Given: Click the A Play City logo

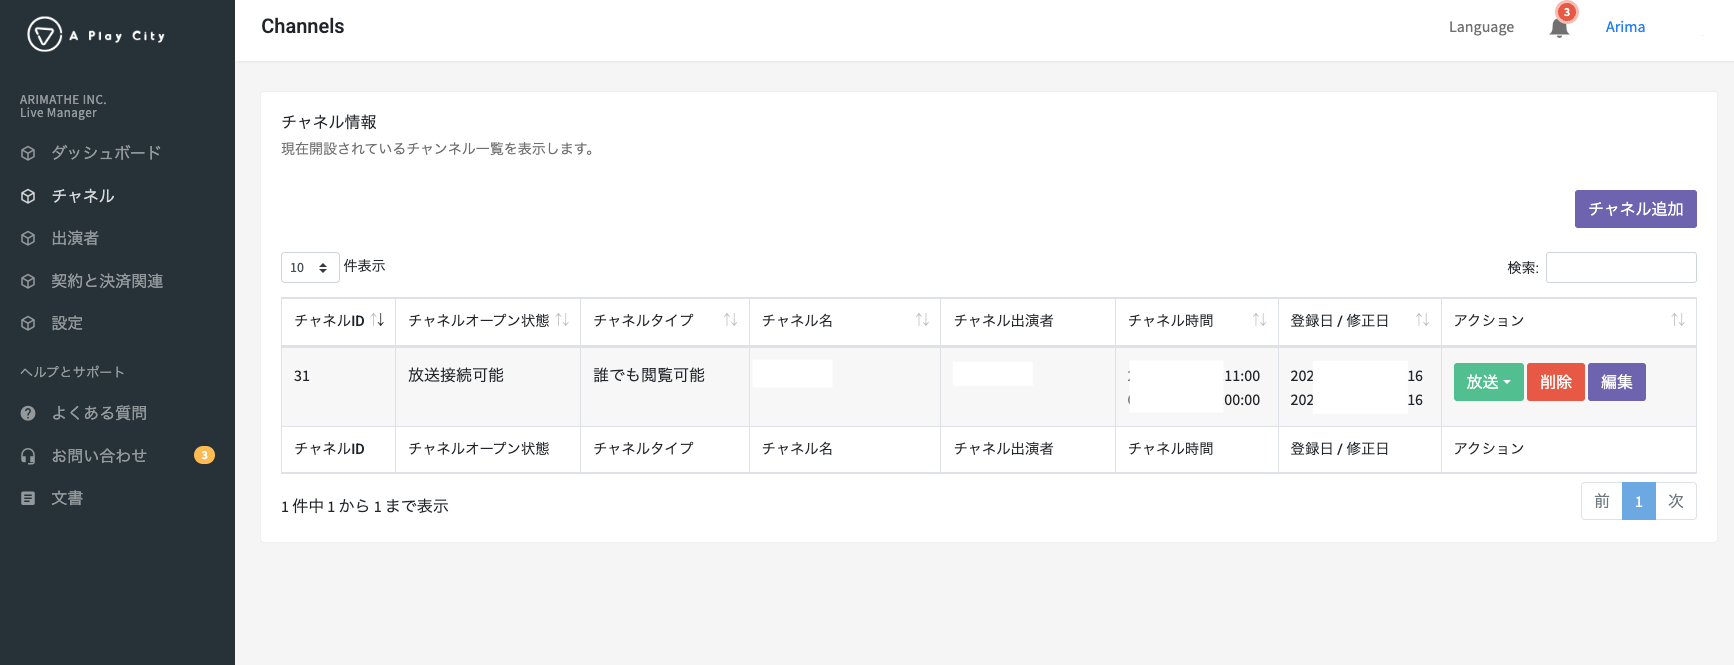Looking at the screenshot, I should (95, 34).
